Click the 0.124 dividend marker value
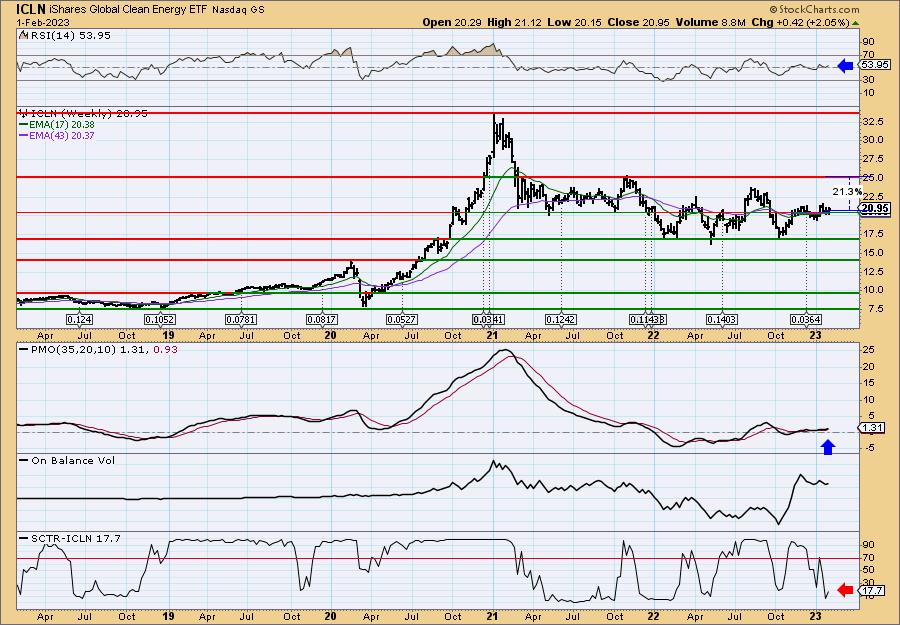 79,320
